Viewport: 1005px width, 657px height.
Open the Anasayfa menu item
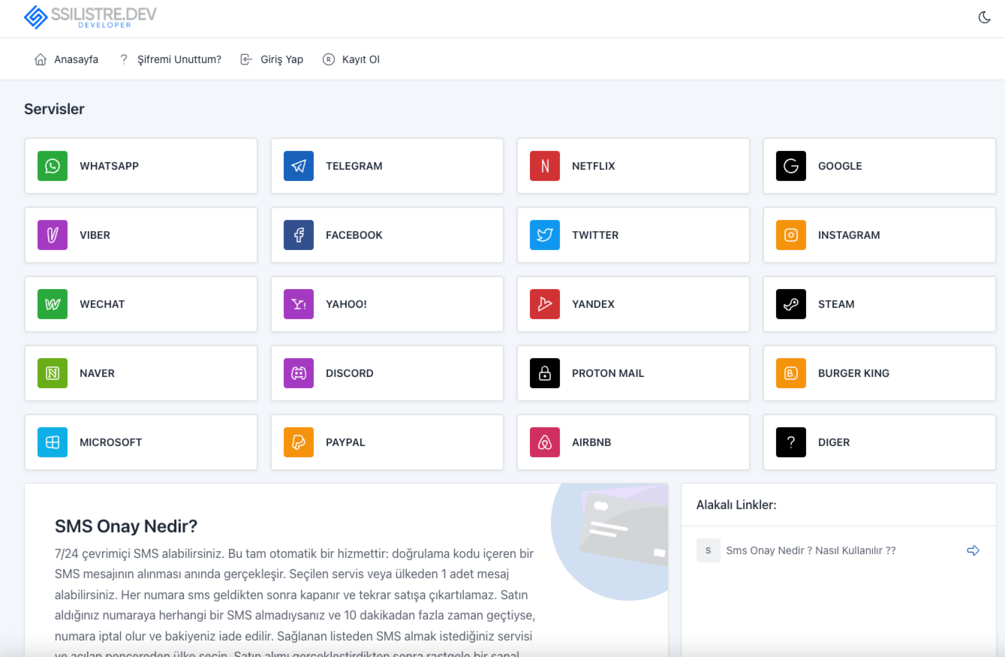pyautogui.click(x=66, y=60)
